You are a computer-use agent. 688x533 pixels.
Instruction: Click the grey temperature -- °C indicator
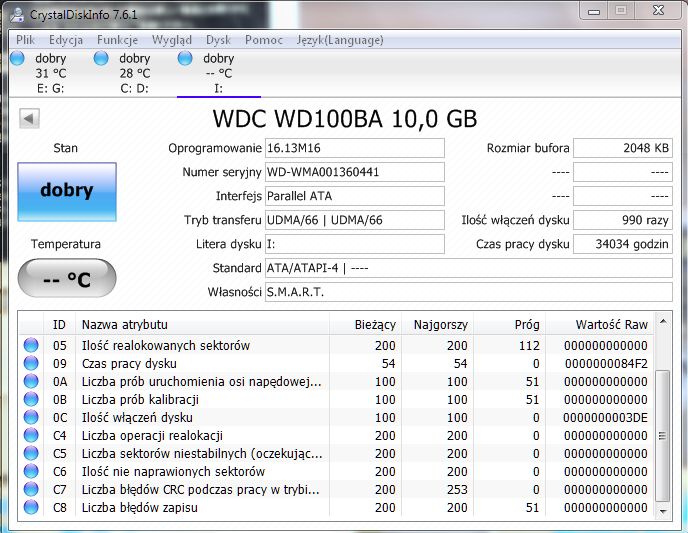click(x=67, y=278)
